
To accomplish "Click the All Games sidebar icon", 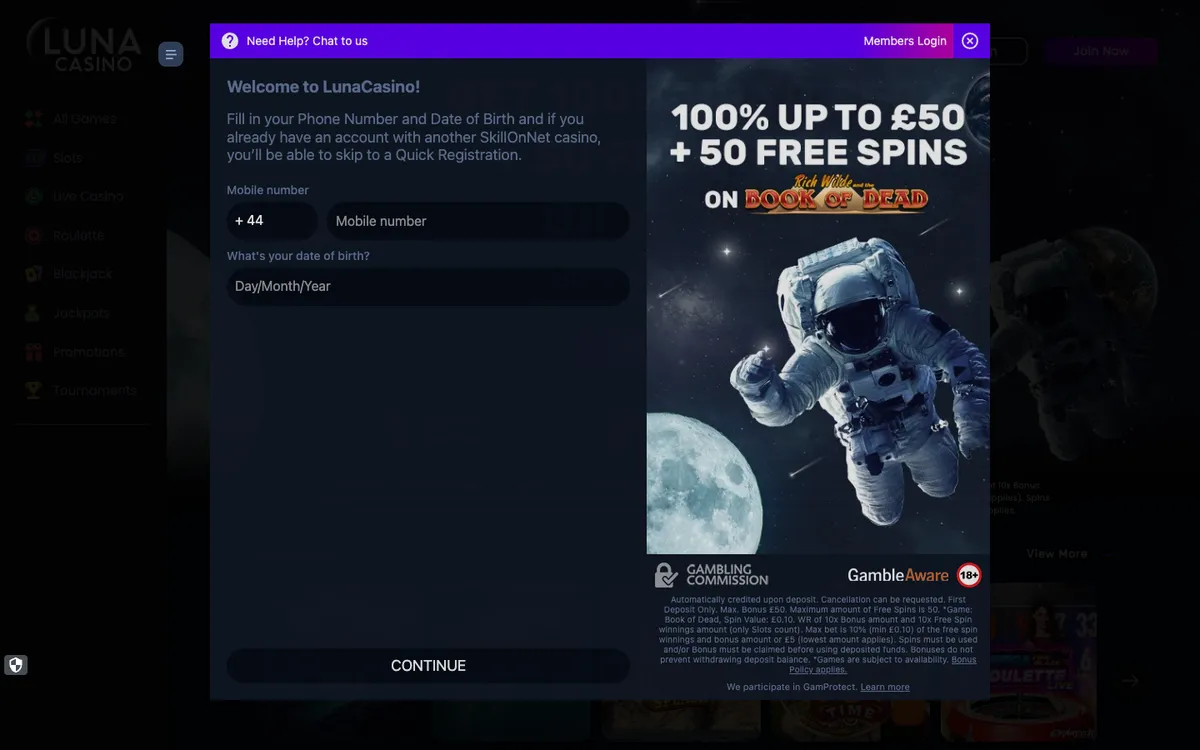I will tap(34, 119).
